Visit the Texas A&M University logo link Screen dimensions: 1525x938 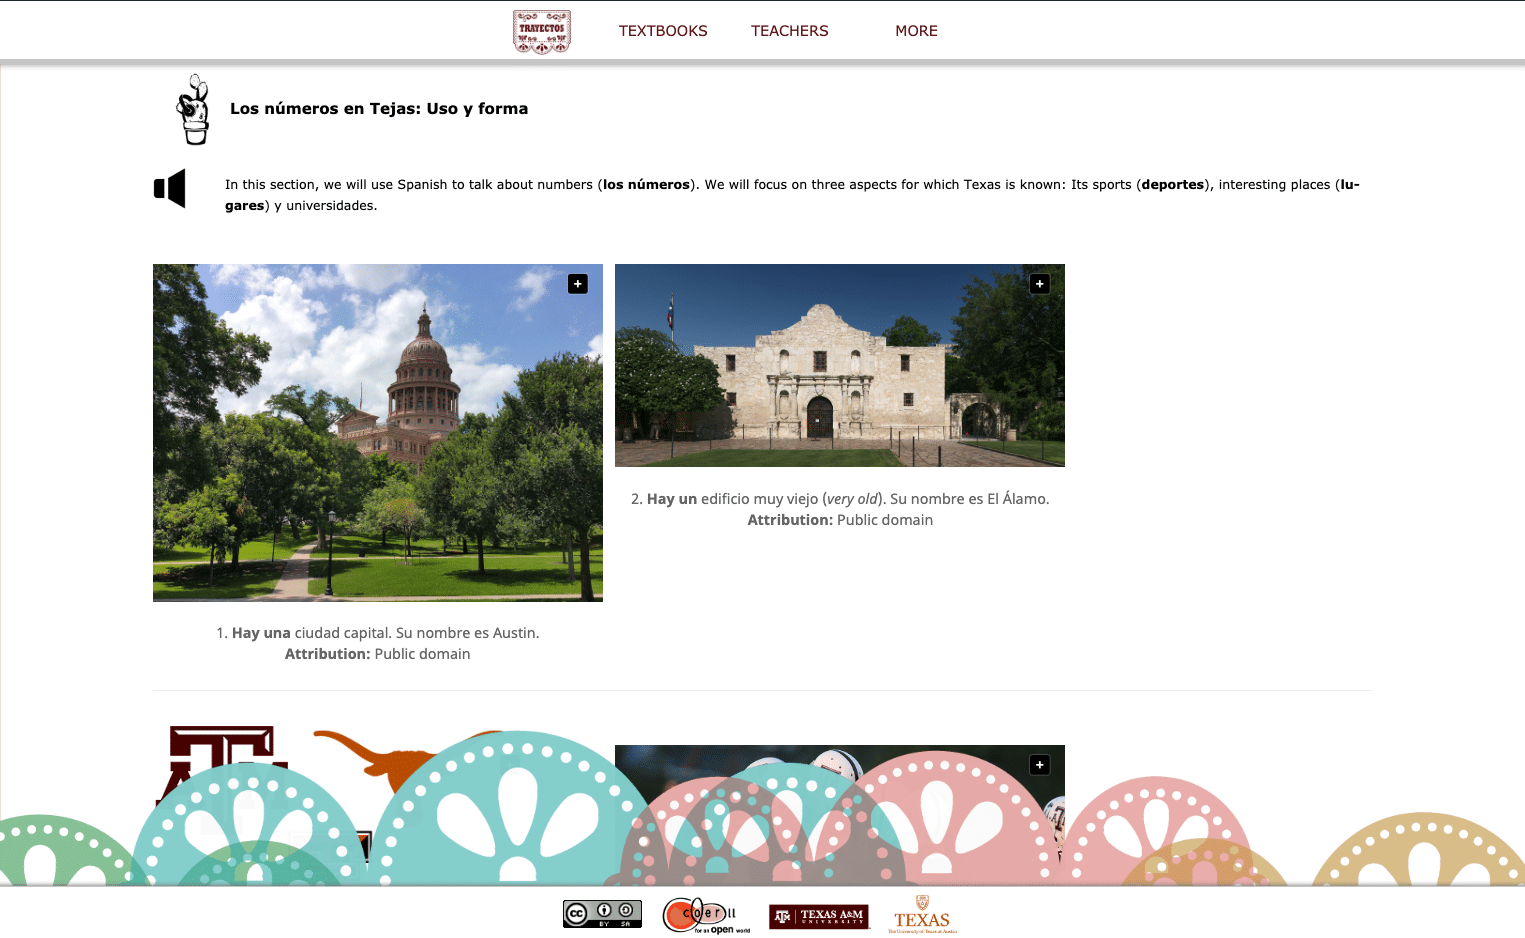pyautogui.click(x=819, y=916)
